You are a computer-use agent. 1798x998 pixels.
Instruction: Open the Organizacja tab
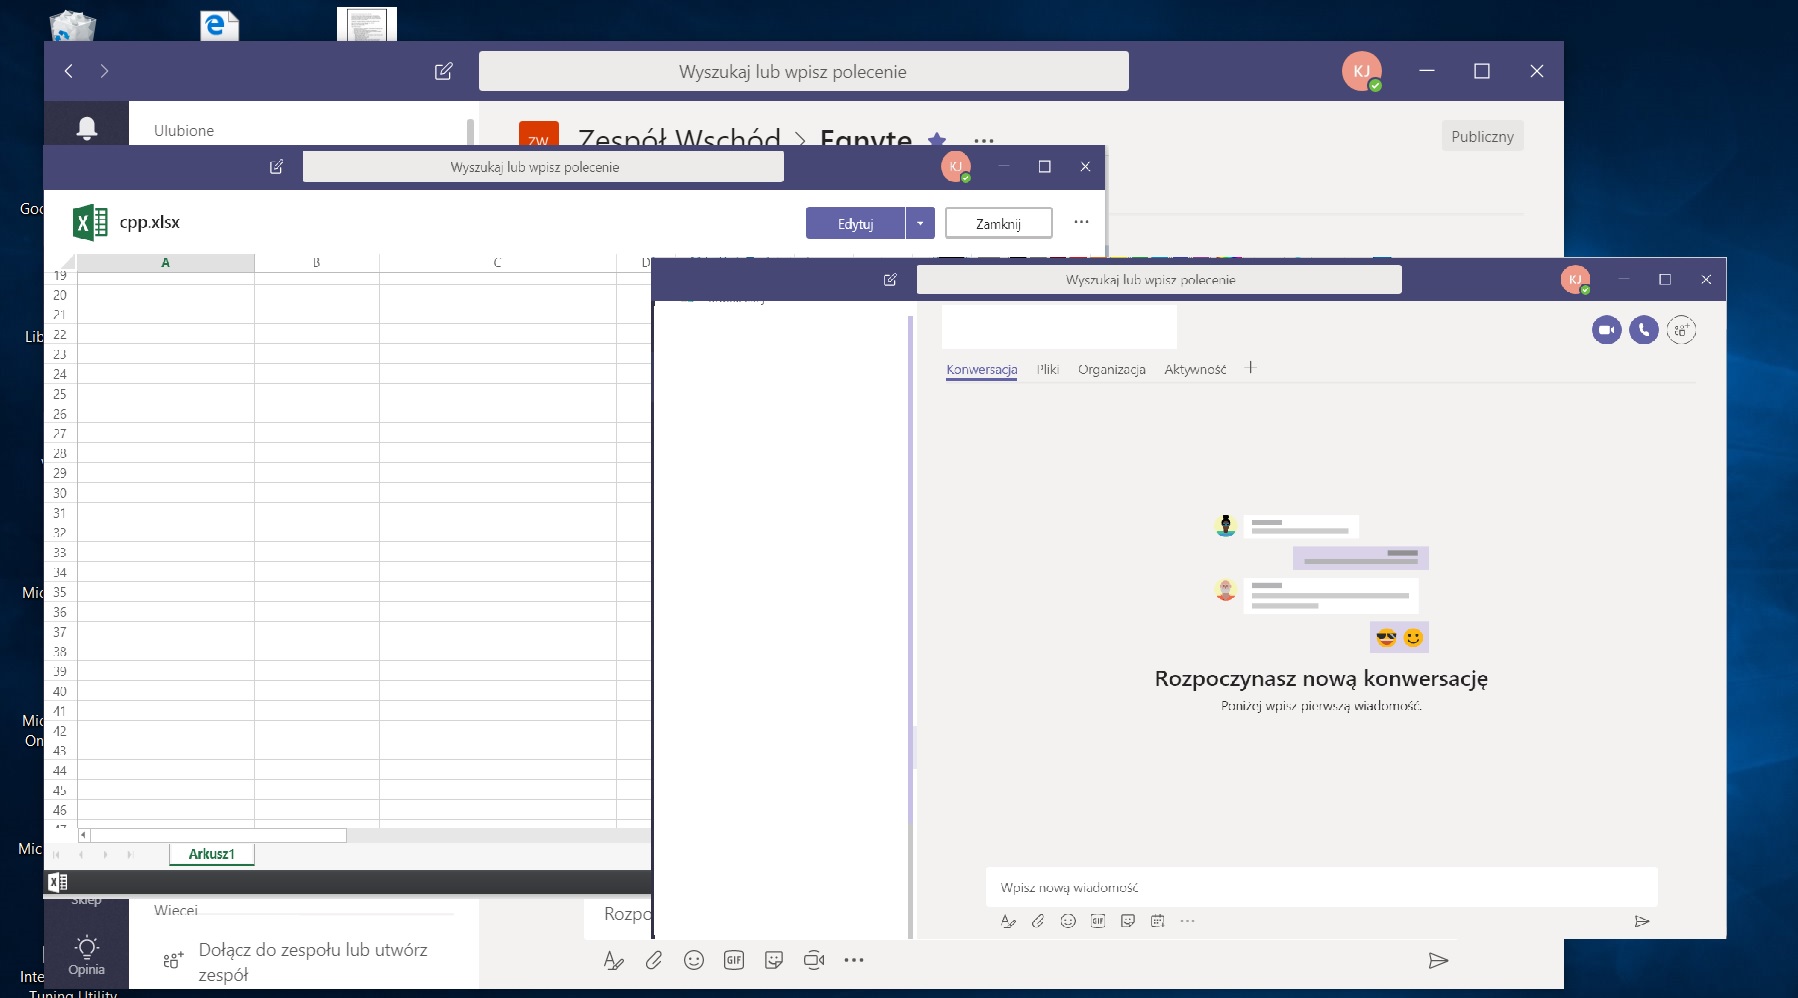click(1112, 370)
